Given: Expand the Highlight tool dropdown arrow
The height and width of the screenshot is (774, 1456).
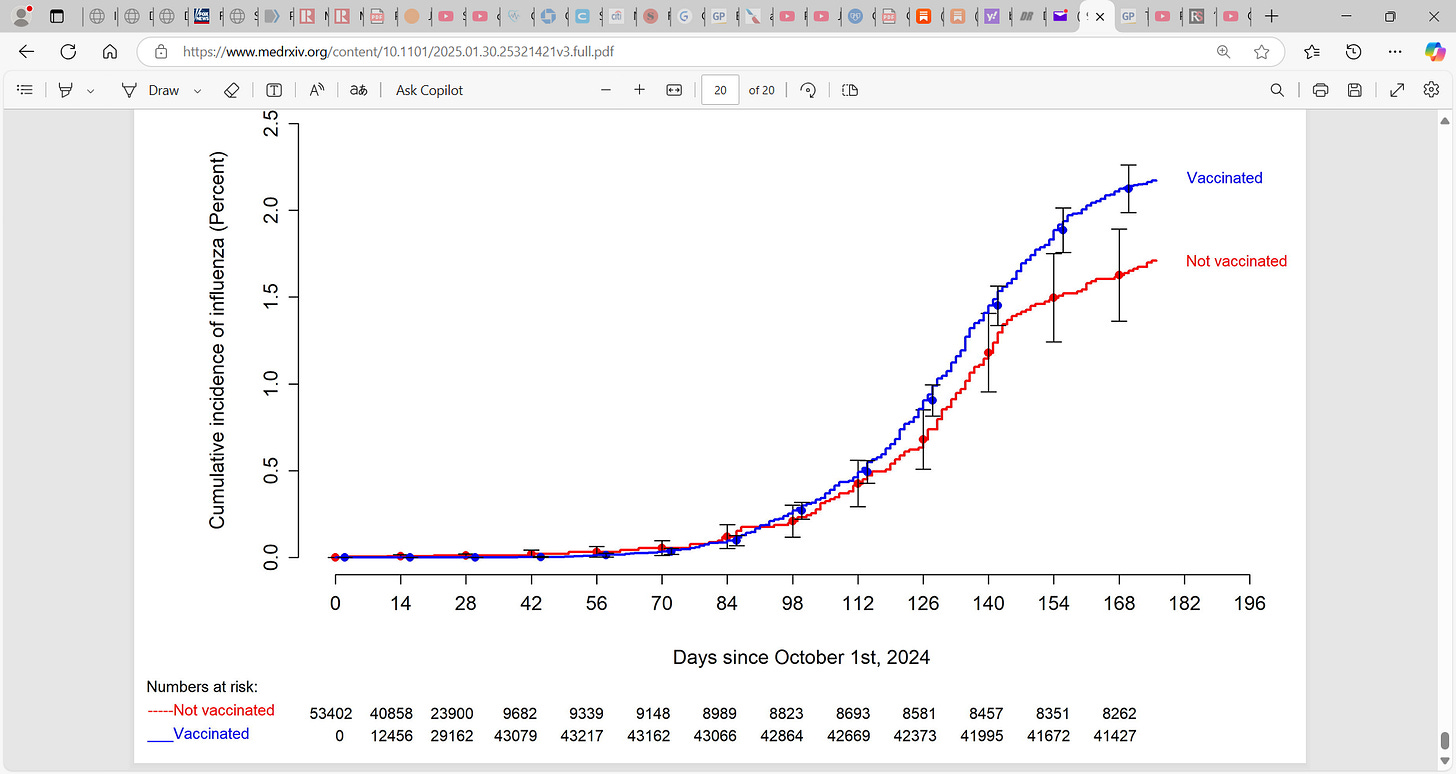Looking at the screenshot, I should pyautogui.click(x=91, y=90).
